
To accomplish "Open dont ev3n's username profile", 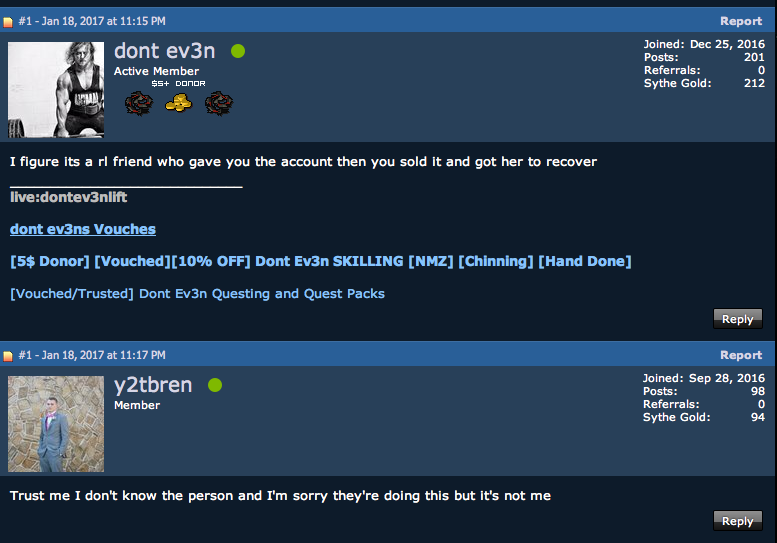I will coord(165,51).
